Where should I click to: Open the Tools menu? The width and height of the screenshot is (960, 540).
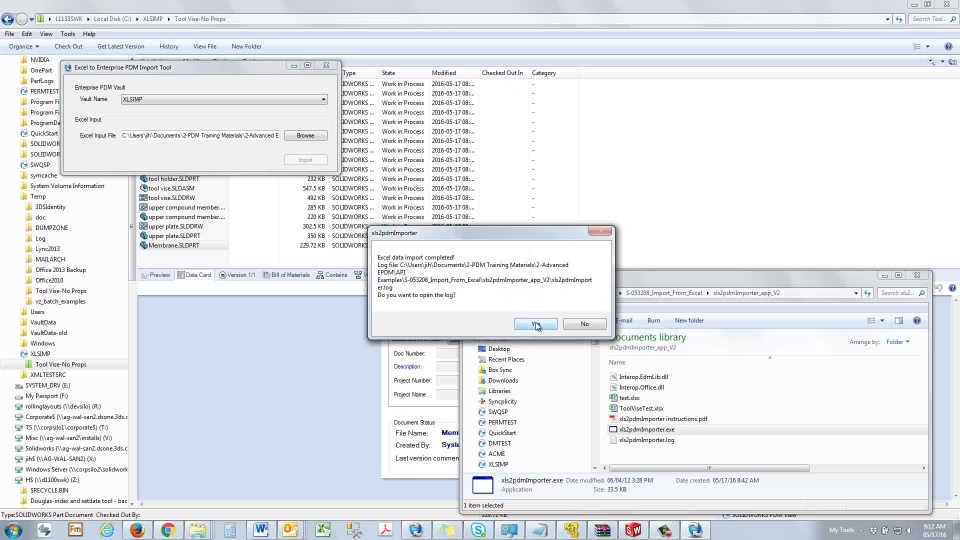(67, 34)
